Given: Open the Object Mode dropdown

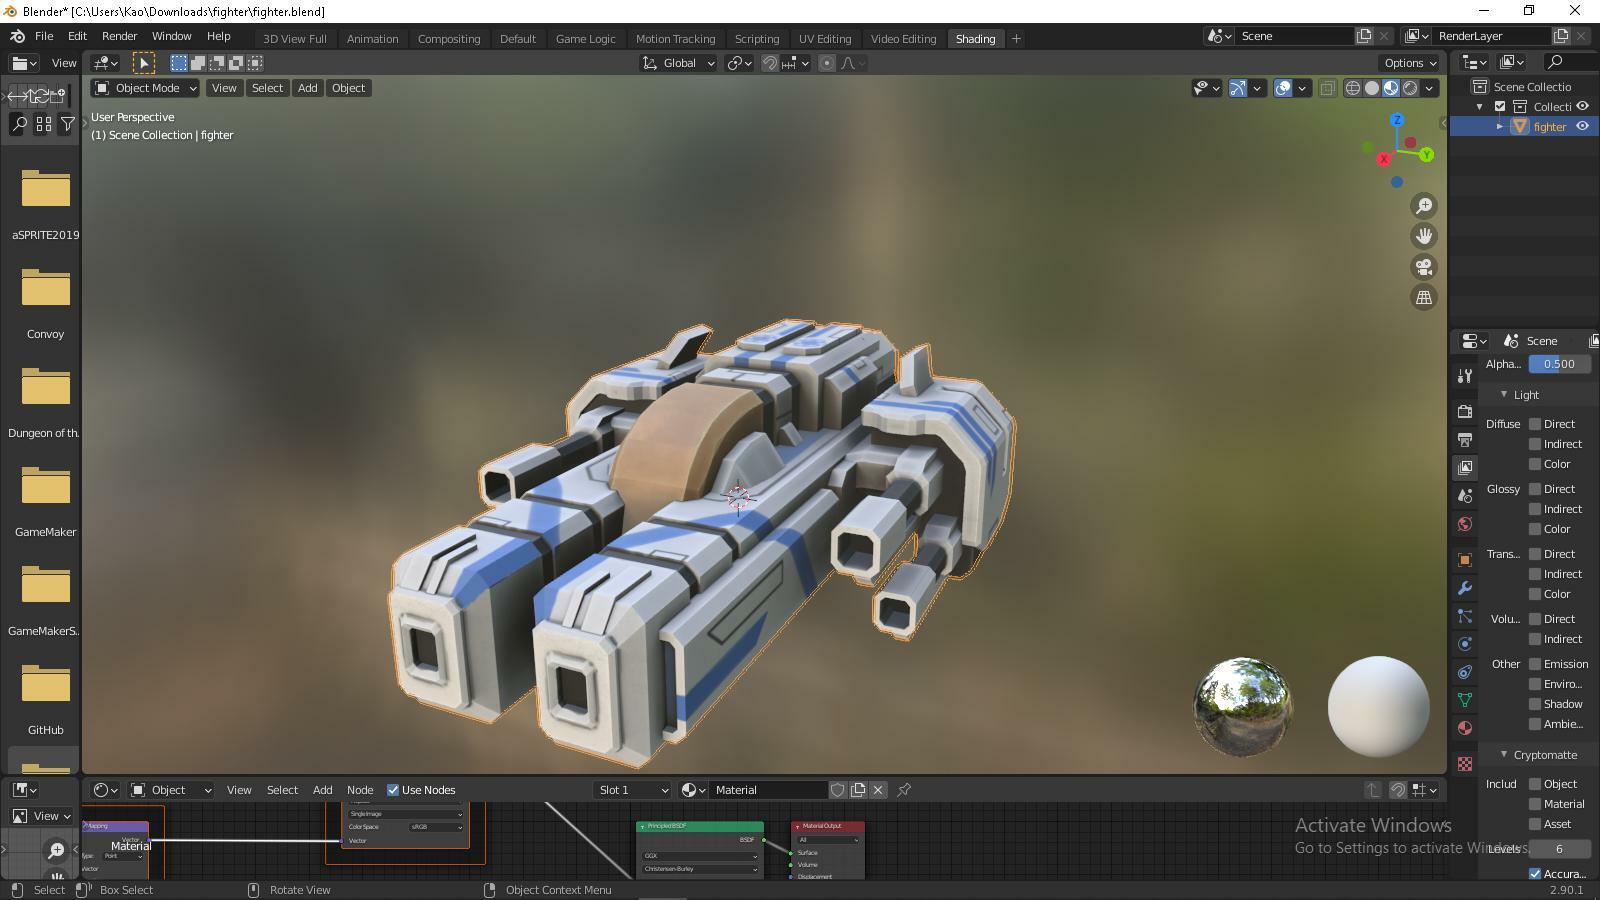Looking at the screenshot, I should coord(146,88).
